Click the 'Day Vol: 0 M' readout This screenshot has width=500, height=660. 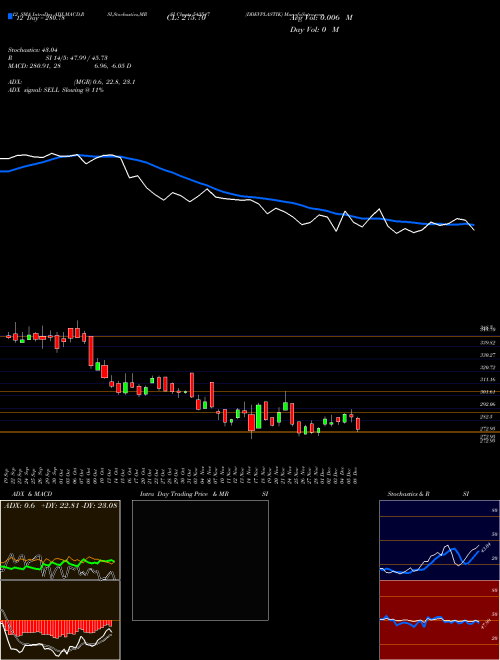(x=314, y=29)
